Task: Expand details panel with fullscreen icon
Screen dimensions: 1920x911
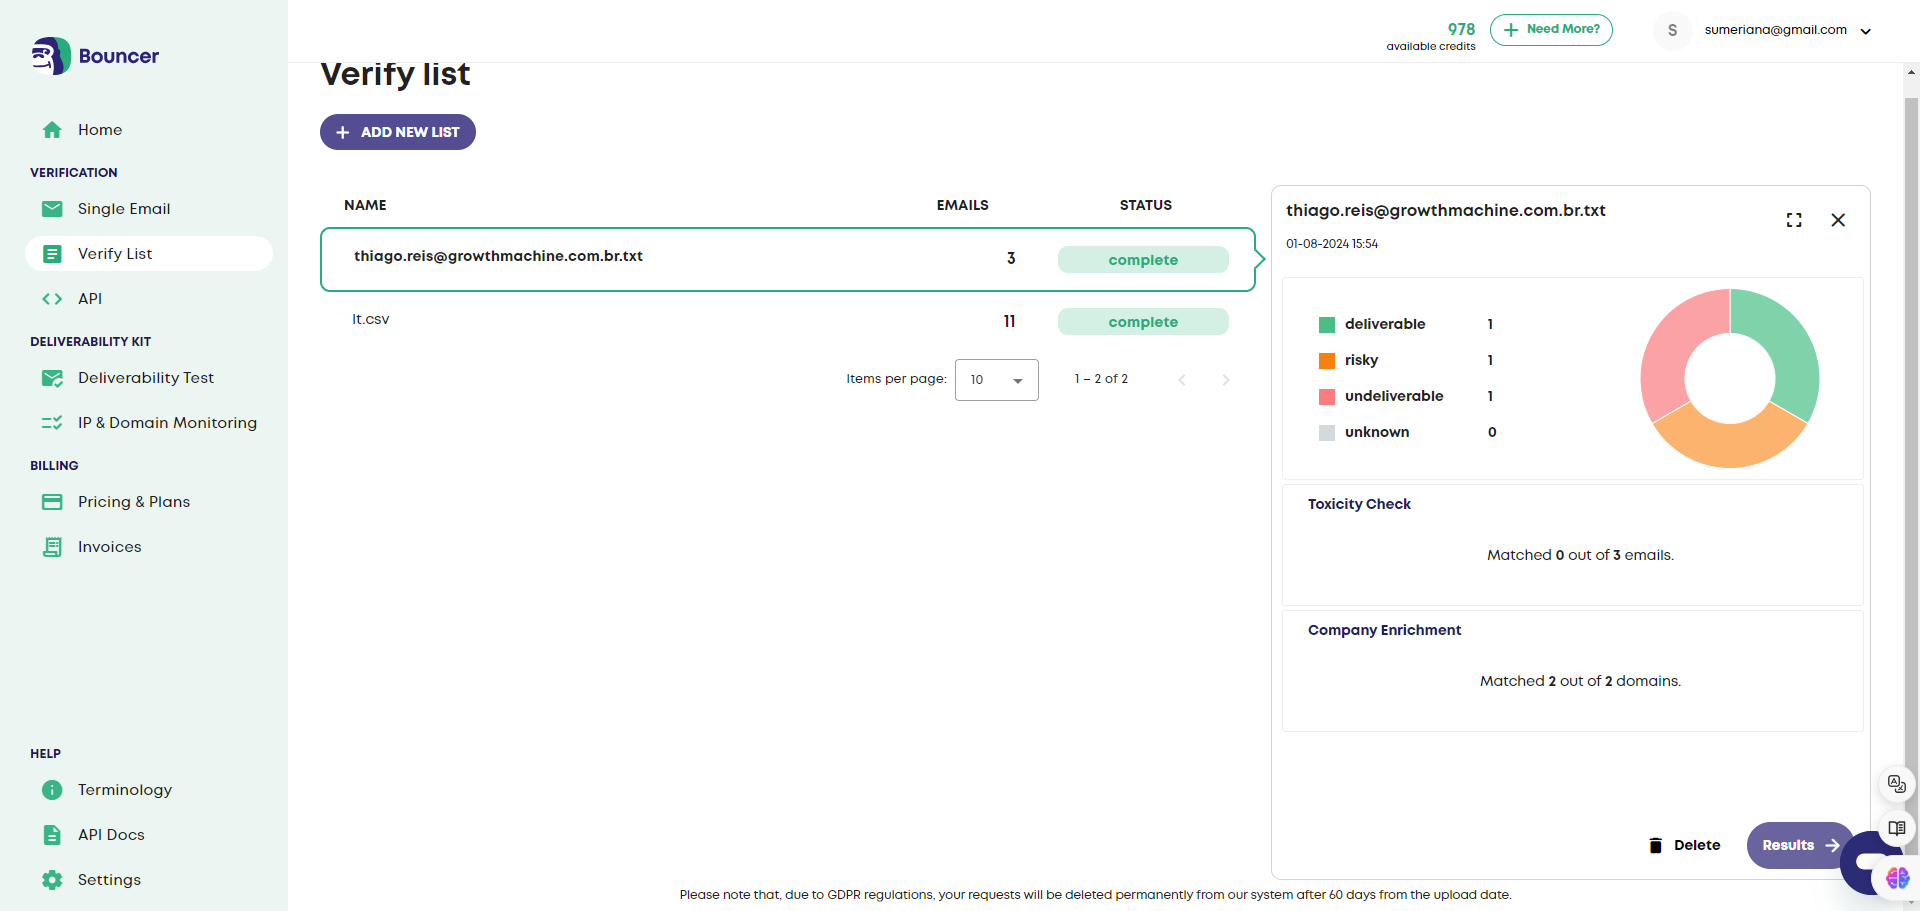Action: (1794, 220)
